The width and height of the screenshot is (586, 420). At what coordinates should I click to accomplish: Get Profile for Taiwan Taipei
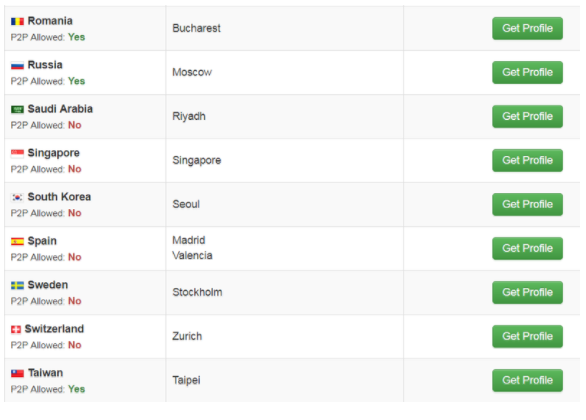[527, 380]
